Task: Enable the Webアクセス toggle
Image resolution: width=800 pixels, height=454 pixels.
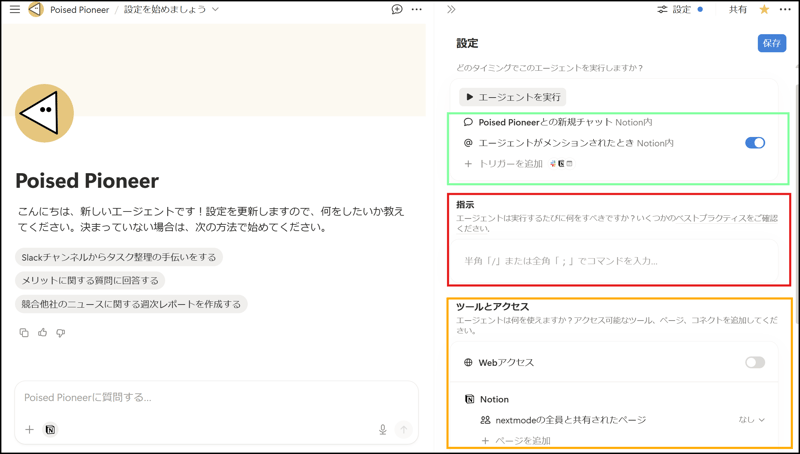Action: click(755, 363)
